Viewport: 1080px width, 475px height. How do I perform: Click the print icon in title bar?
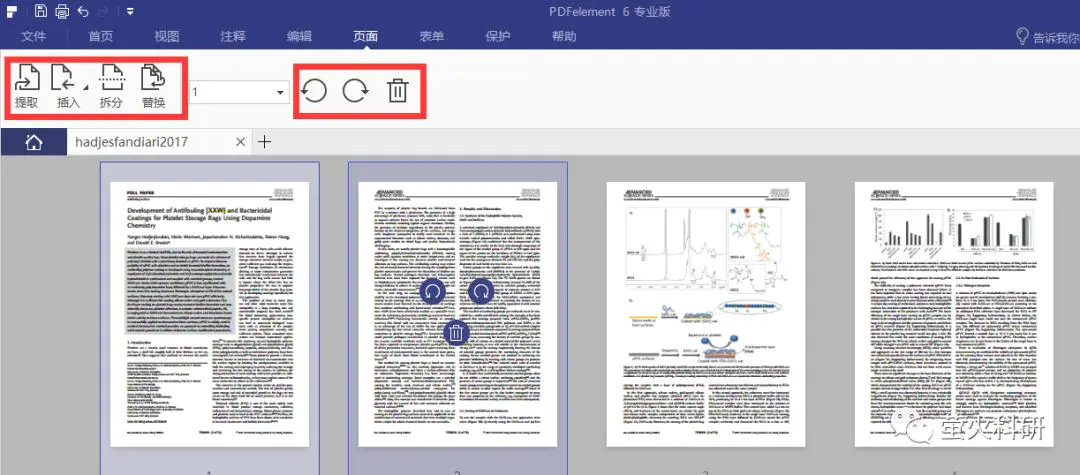(62, 11)
